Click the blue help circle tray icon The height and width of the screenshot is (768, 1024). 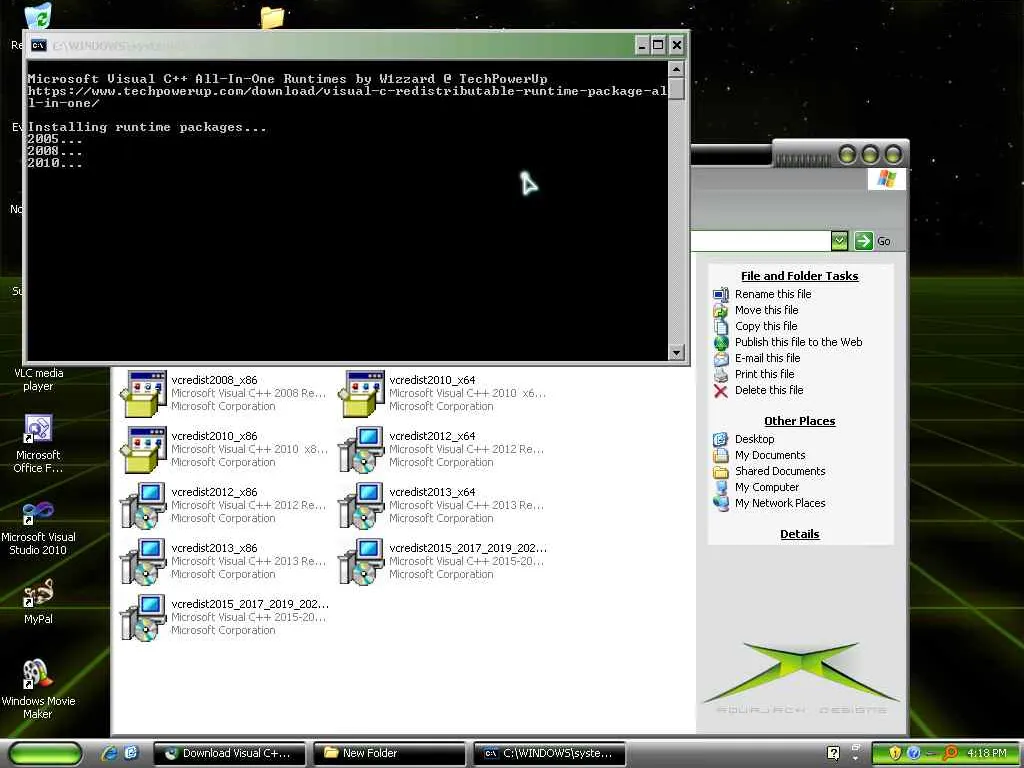click(914, 753)
